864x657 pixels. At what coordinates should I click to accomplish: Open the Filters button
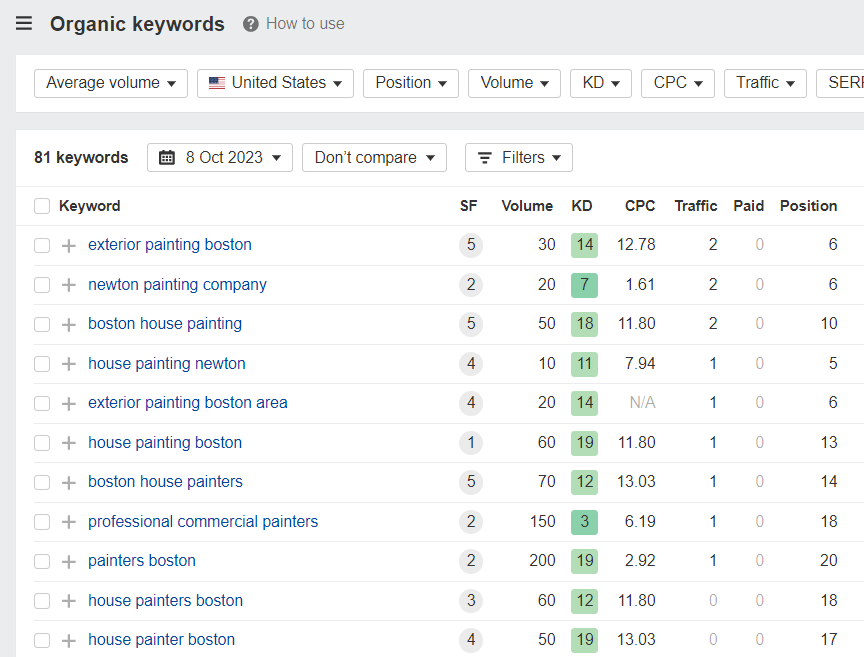(x=519, y=158)
